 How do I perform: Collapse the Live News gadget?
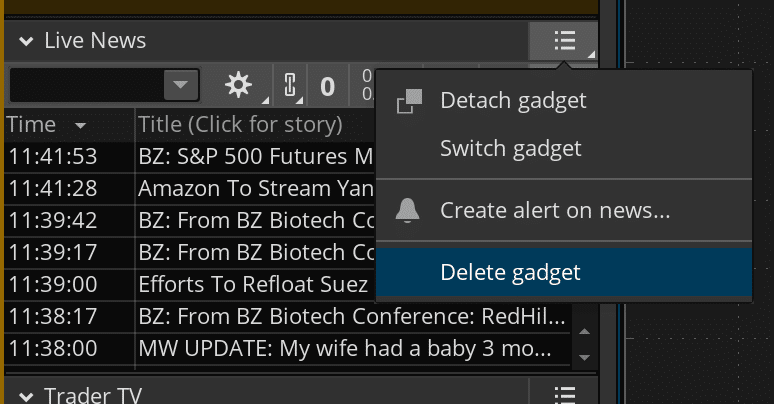(26, 41)
